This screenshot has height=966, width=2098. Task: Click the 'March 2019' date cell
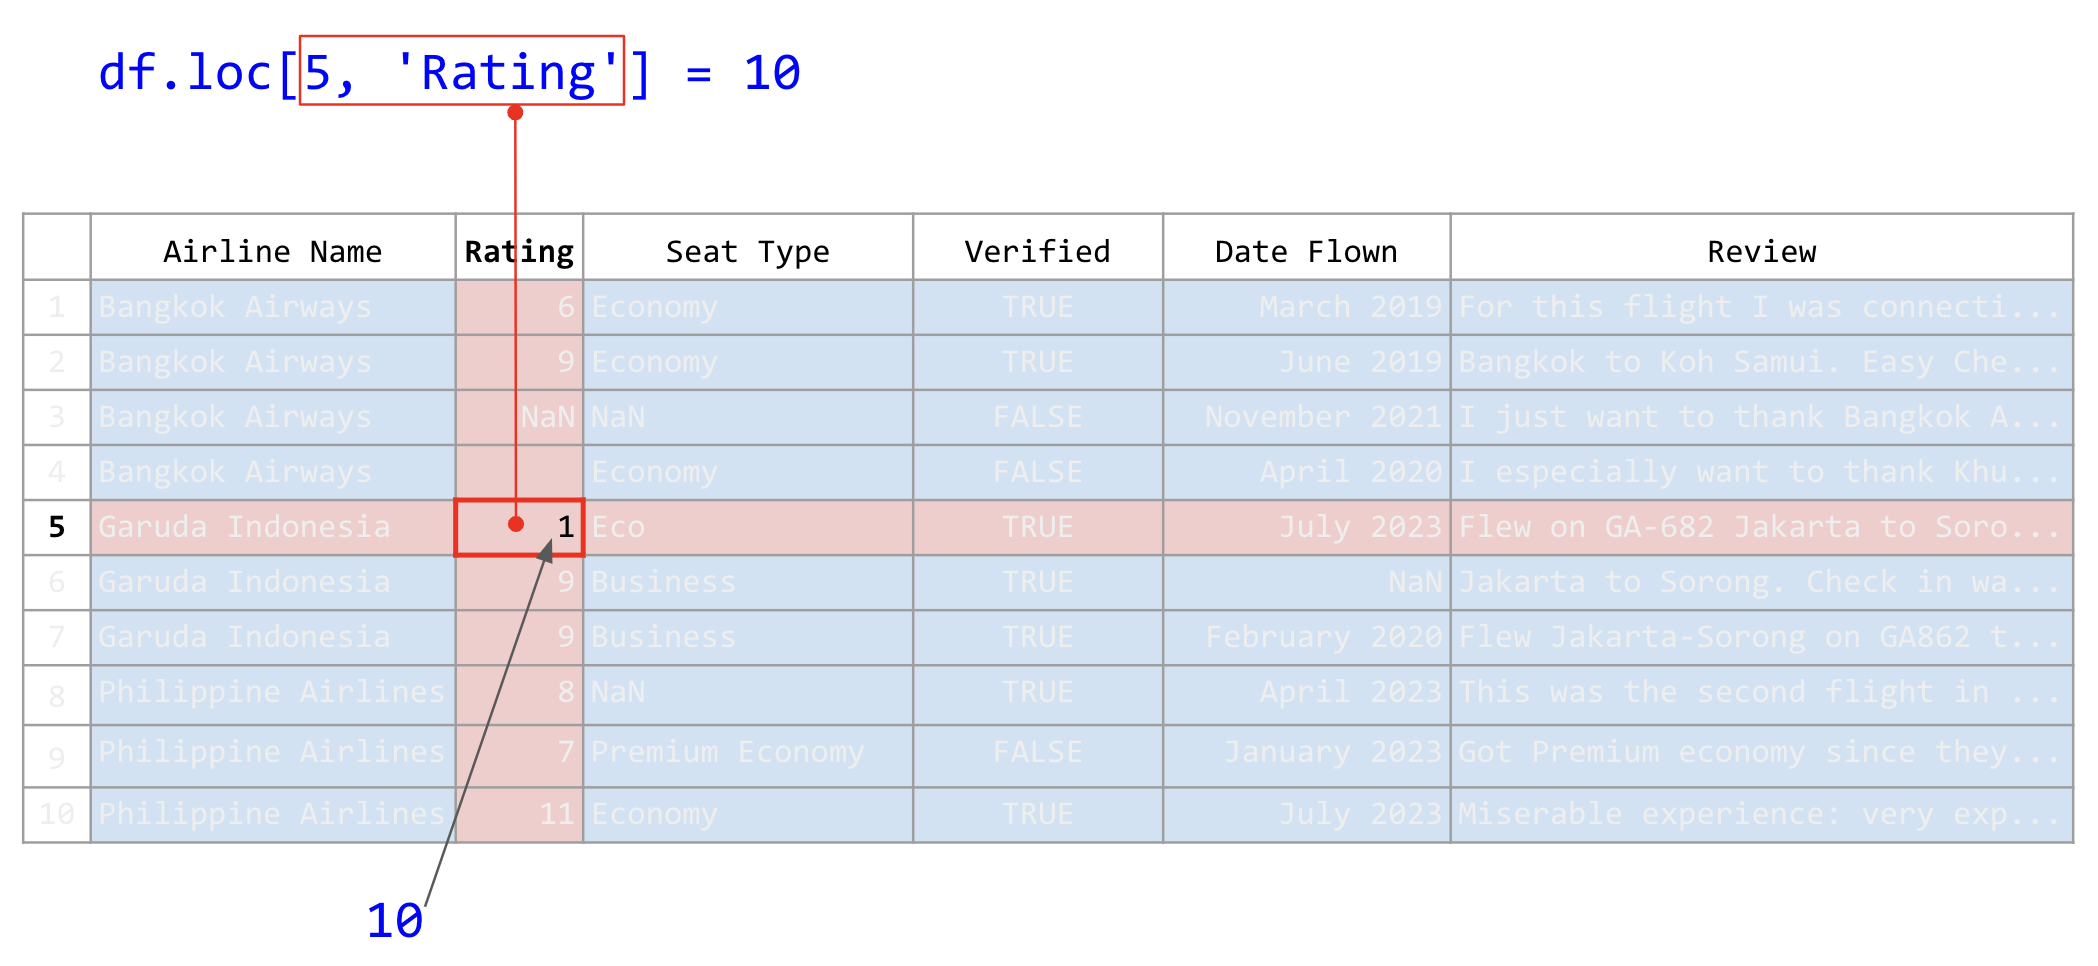coord(1307,307)
